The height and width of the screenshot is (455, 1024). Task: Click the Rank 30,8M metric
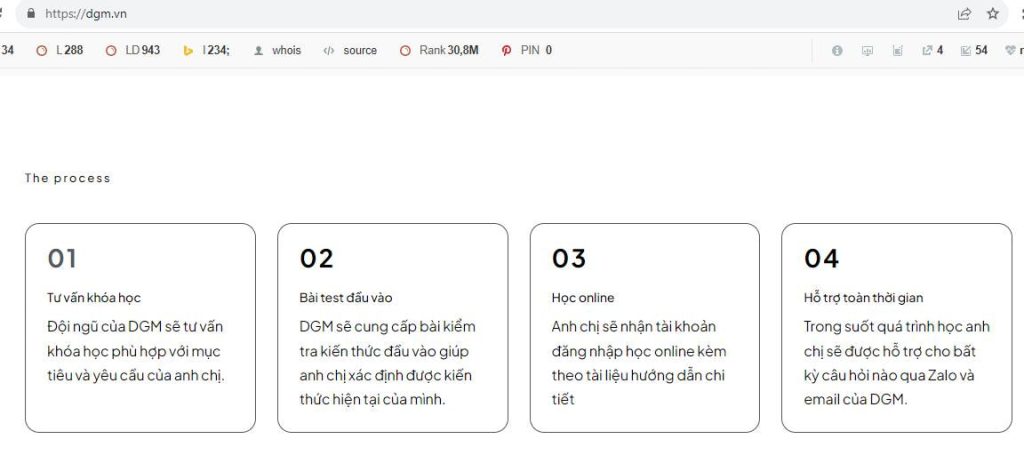point(439,50)
